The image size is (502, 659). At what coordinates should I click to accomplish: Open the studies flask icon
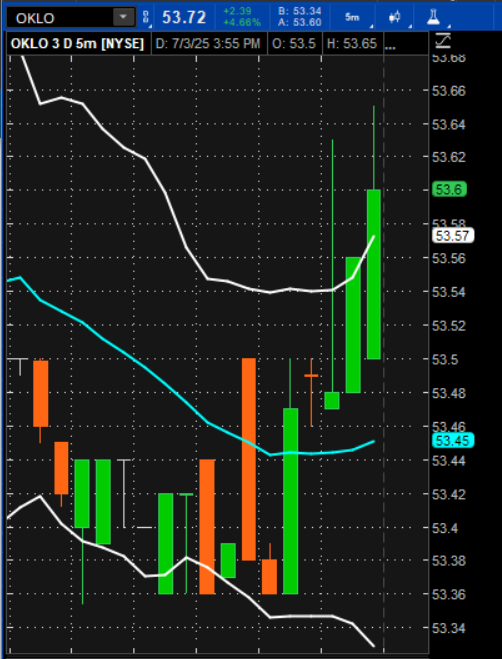[x=433, y=17]
